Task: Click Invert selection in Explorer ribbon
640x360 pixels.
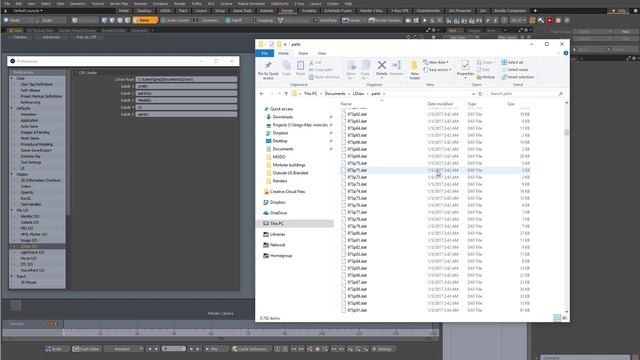Action: click(518, 77)
